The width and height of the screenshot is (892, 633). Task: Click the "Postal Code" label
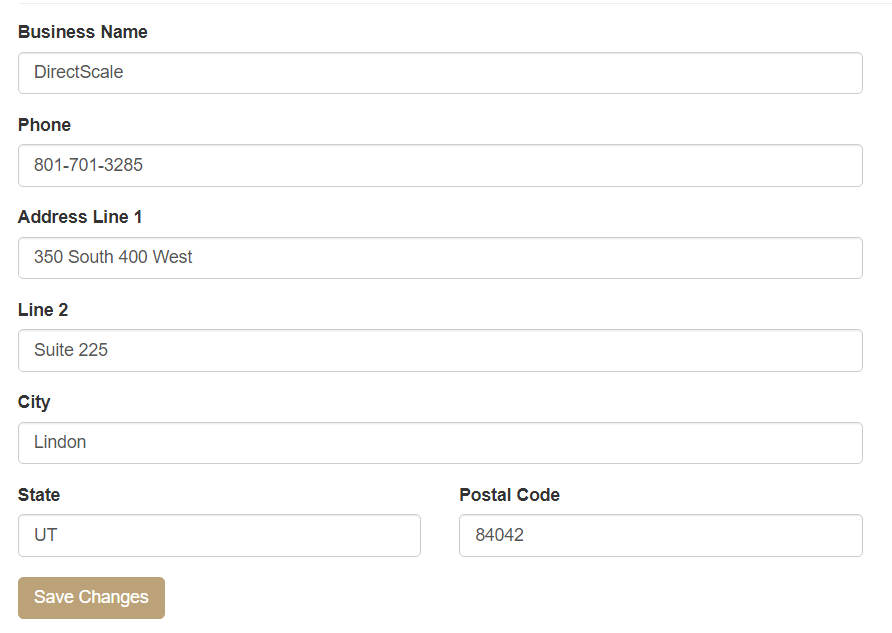[x=509, y=495]
